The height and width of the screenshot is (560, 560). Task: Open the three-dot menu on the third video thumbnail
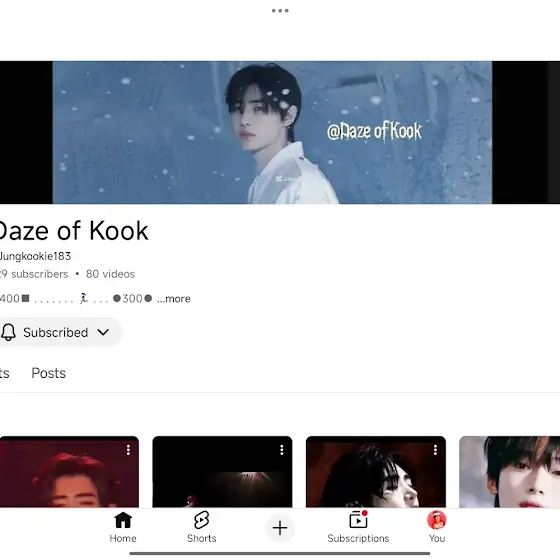435,450
